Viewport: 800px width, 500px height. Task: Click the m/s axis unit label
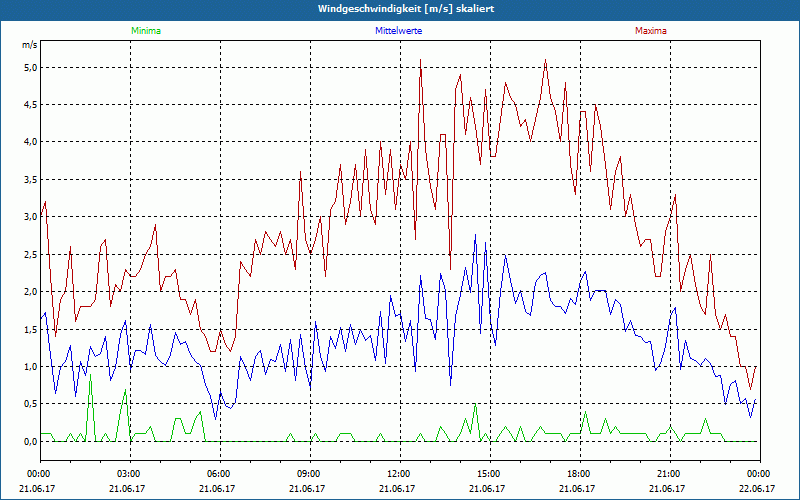[30, 45]
